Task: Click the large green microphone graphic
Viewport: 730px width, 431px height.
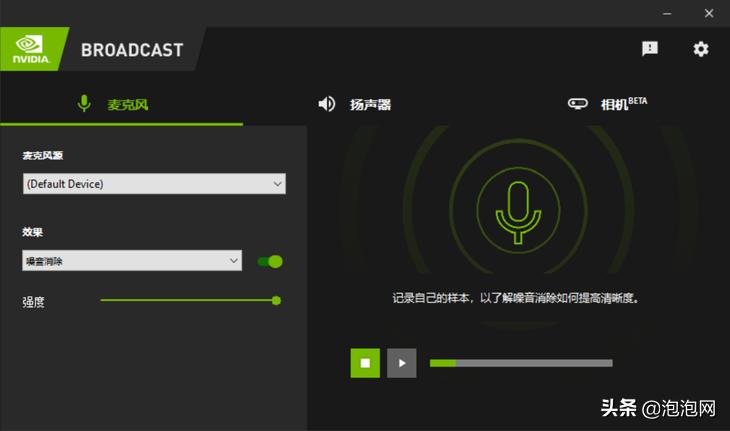Action: tap(518, 210)
